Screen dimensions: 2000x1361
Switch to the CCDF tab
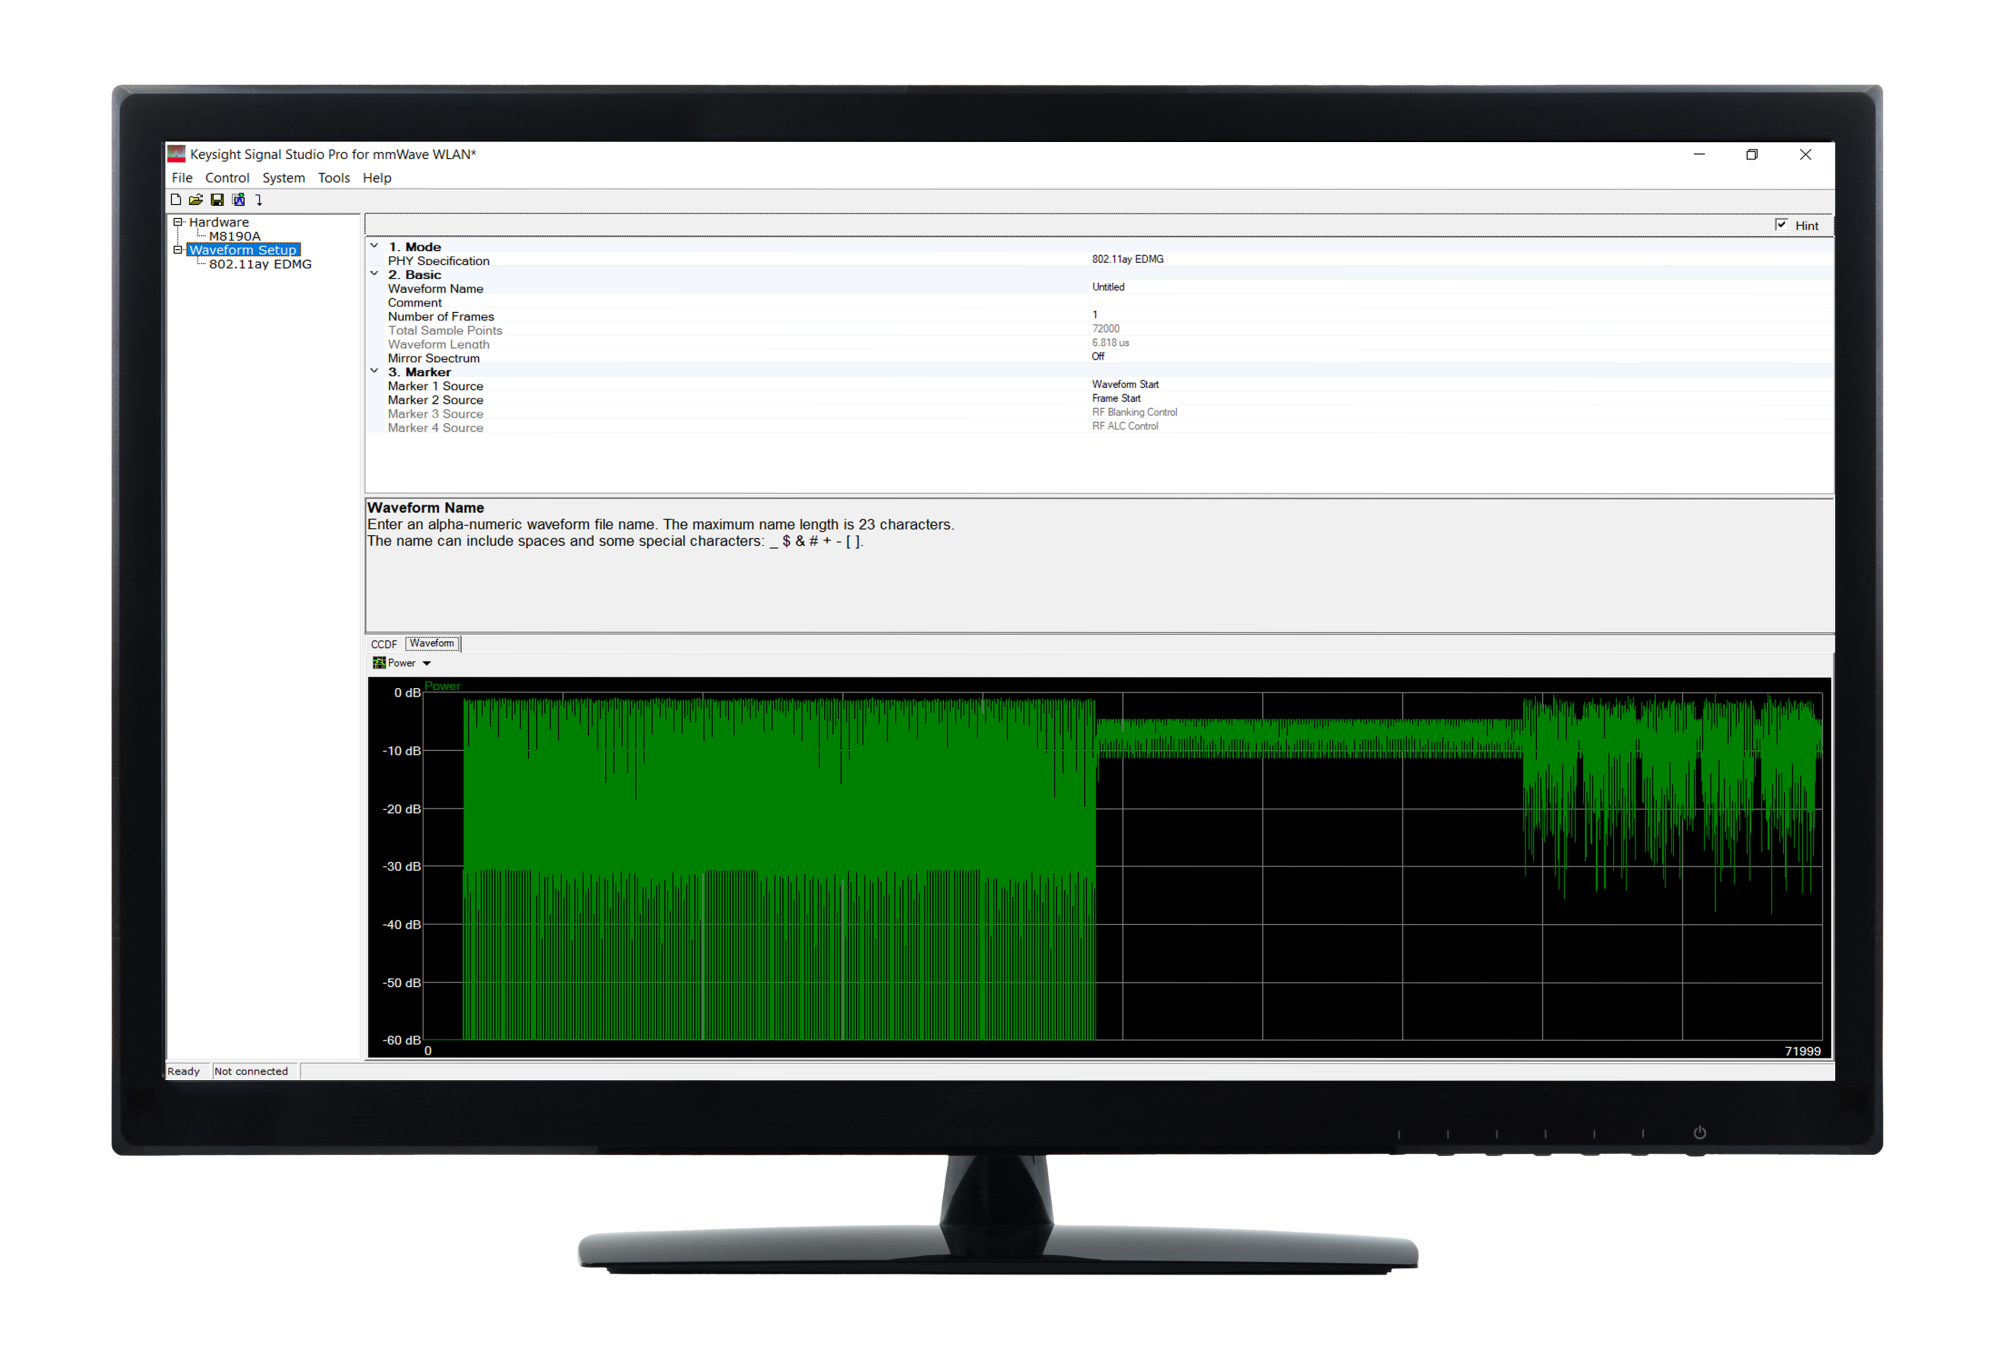click(384, 644)
